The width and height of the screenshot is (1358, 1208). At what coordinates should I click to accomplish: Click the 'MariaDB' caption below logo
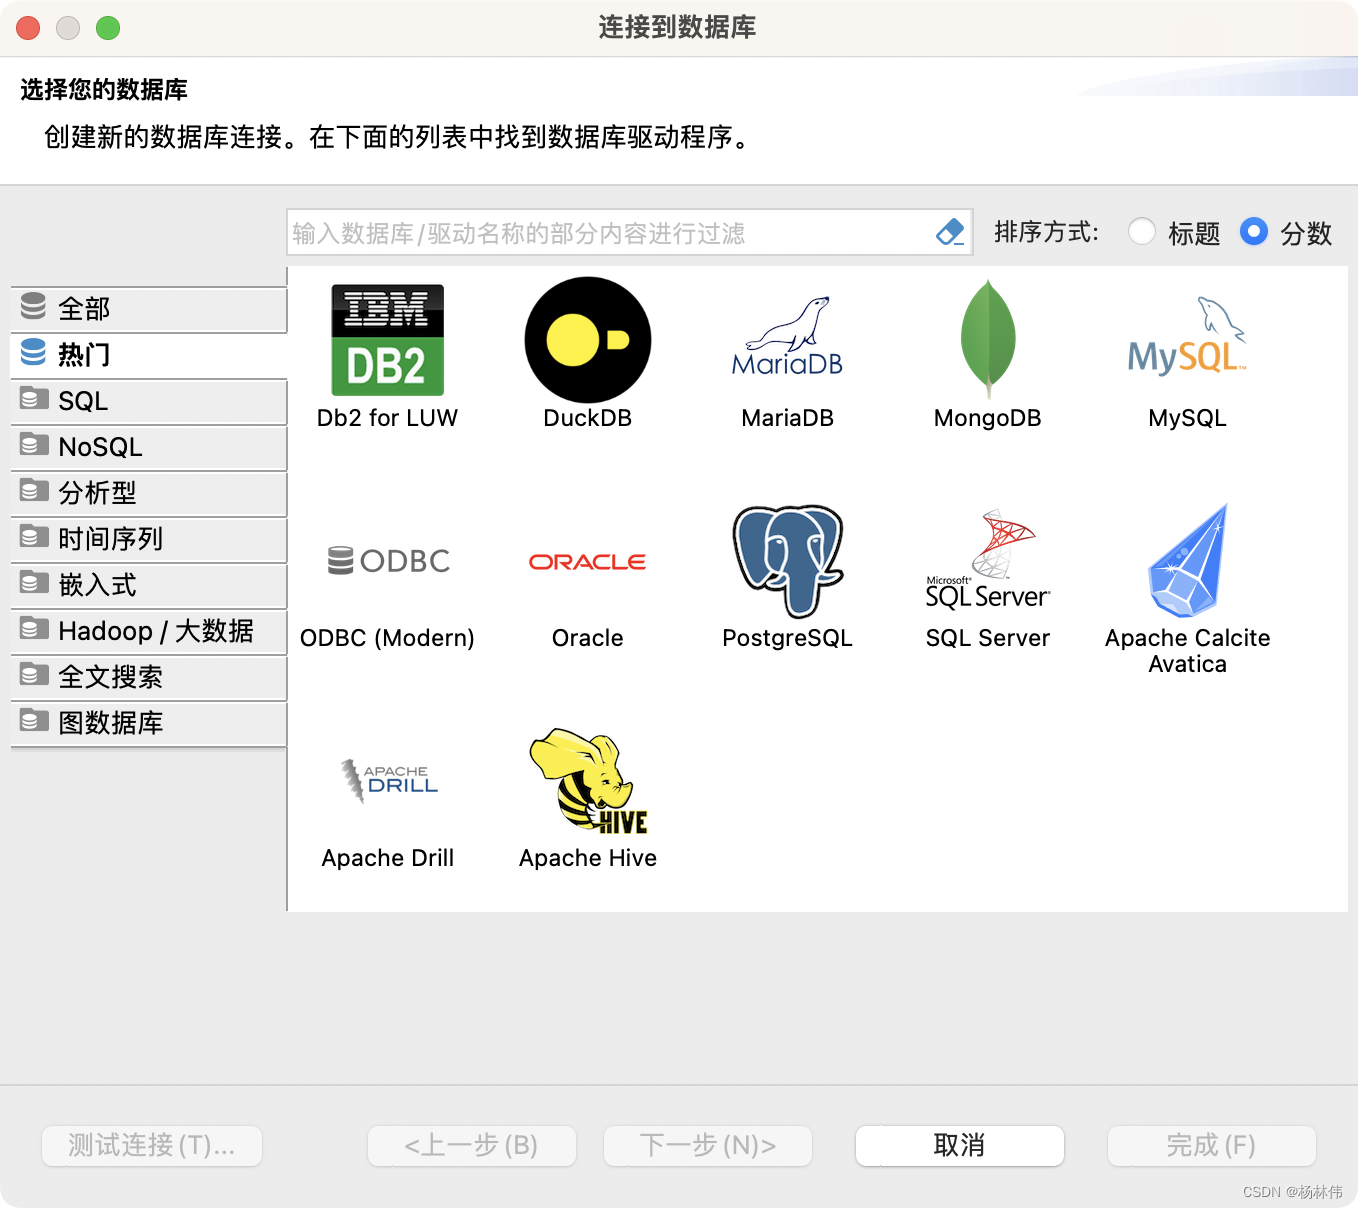pos(788,418)
